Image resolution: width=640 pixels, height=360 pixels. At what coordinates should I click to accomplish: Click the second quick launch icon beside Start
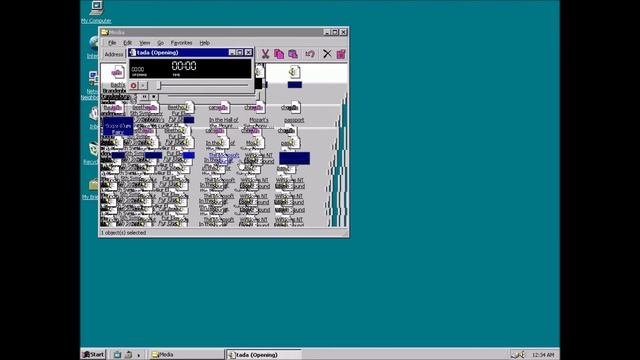tap(128, 355)
